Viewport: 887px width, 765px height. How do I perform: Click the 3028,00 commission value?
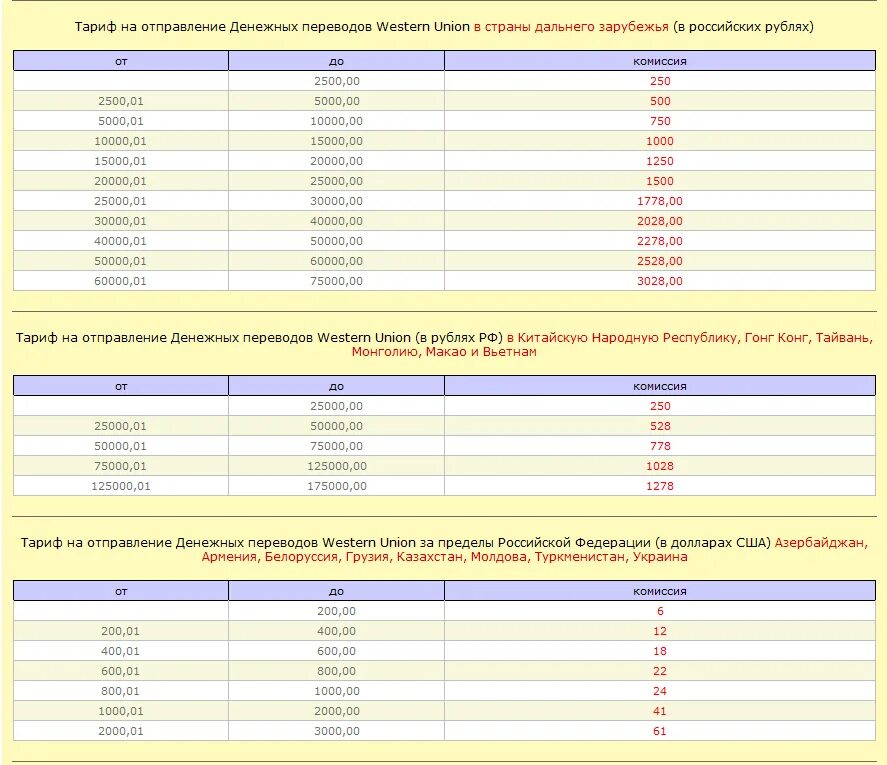pyautogui.click(x=660, y=281)
